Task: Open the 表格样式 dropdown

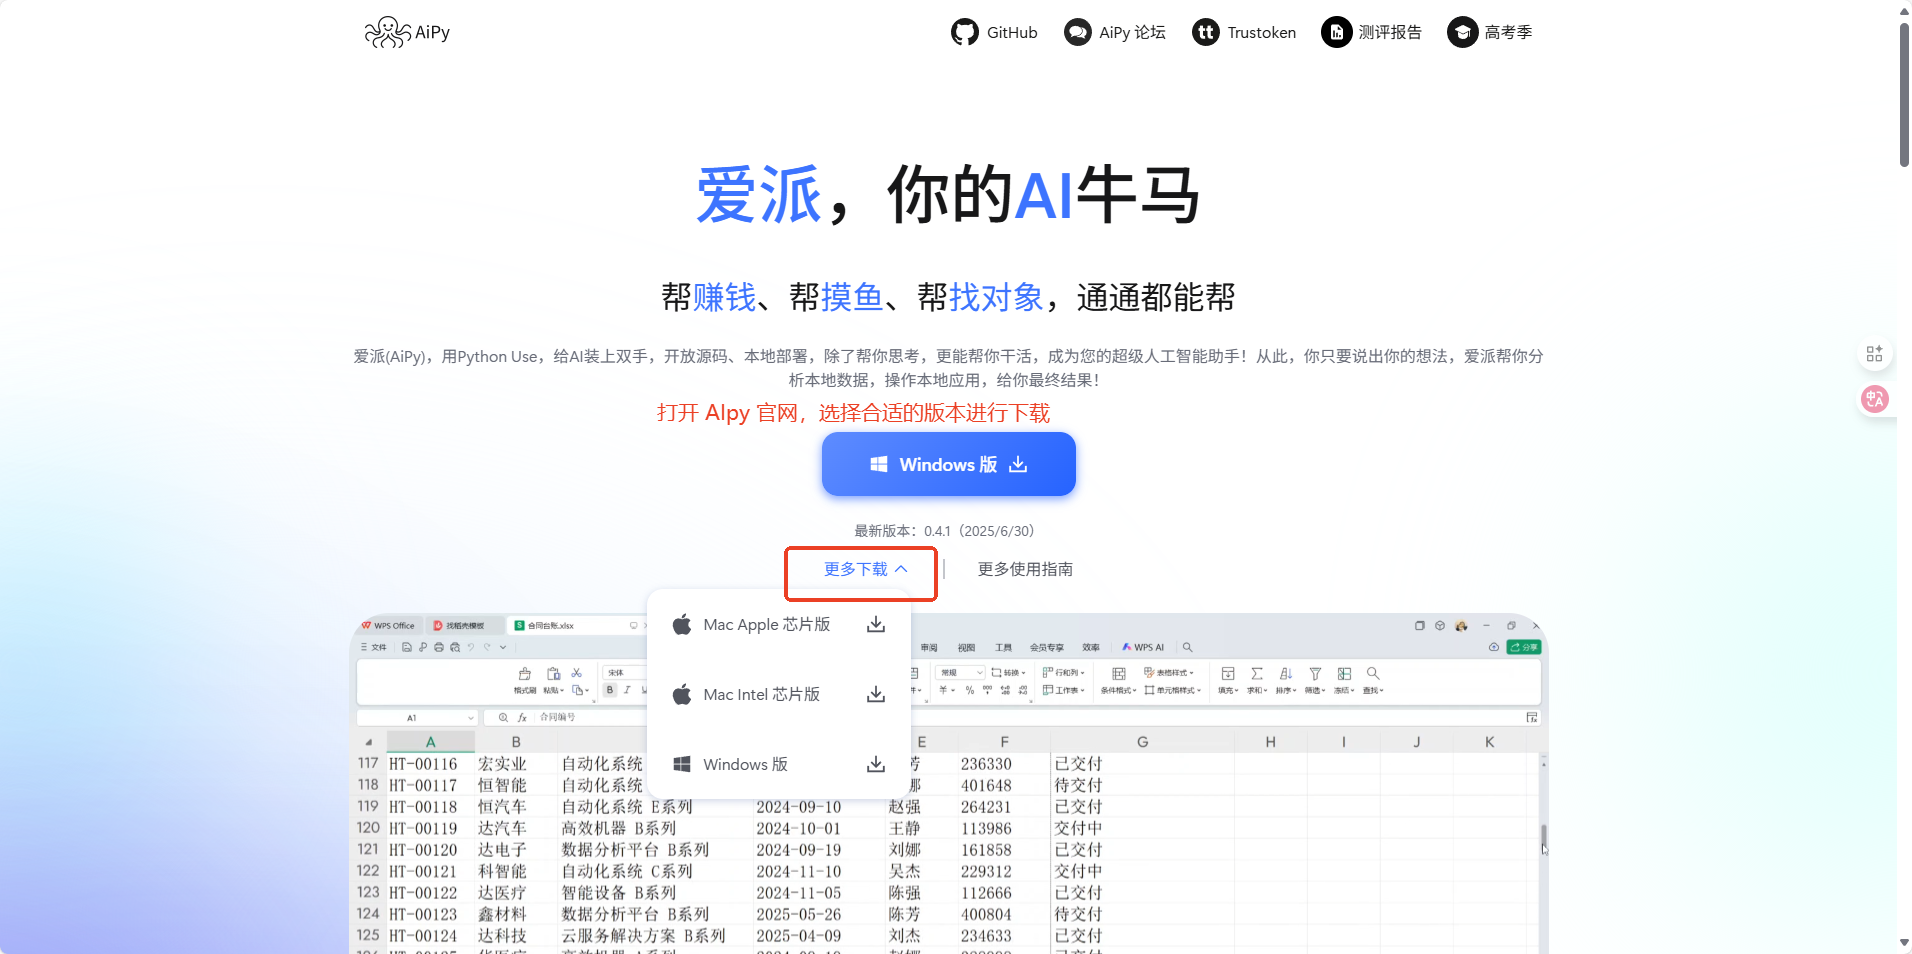Action: (x=1168, y=673)
